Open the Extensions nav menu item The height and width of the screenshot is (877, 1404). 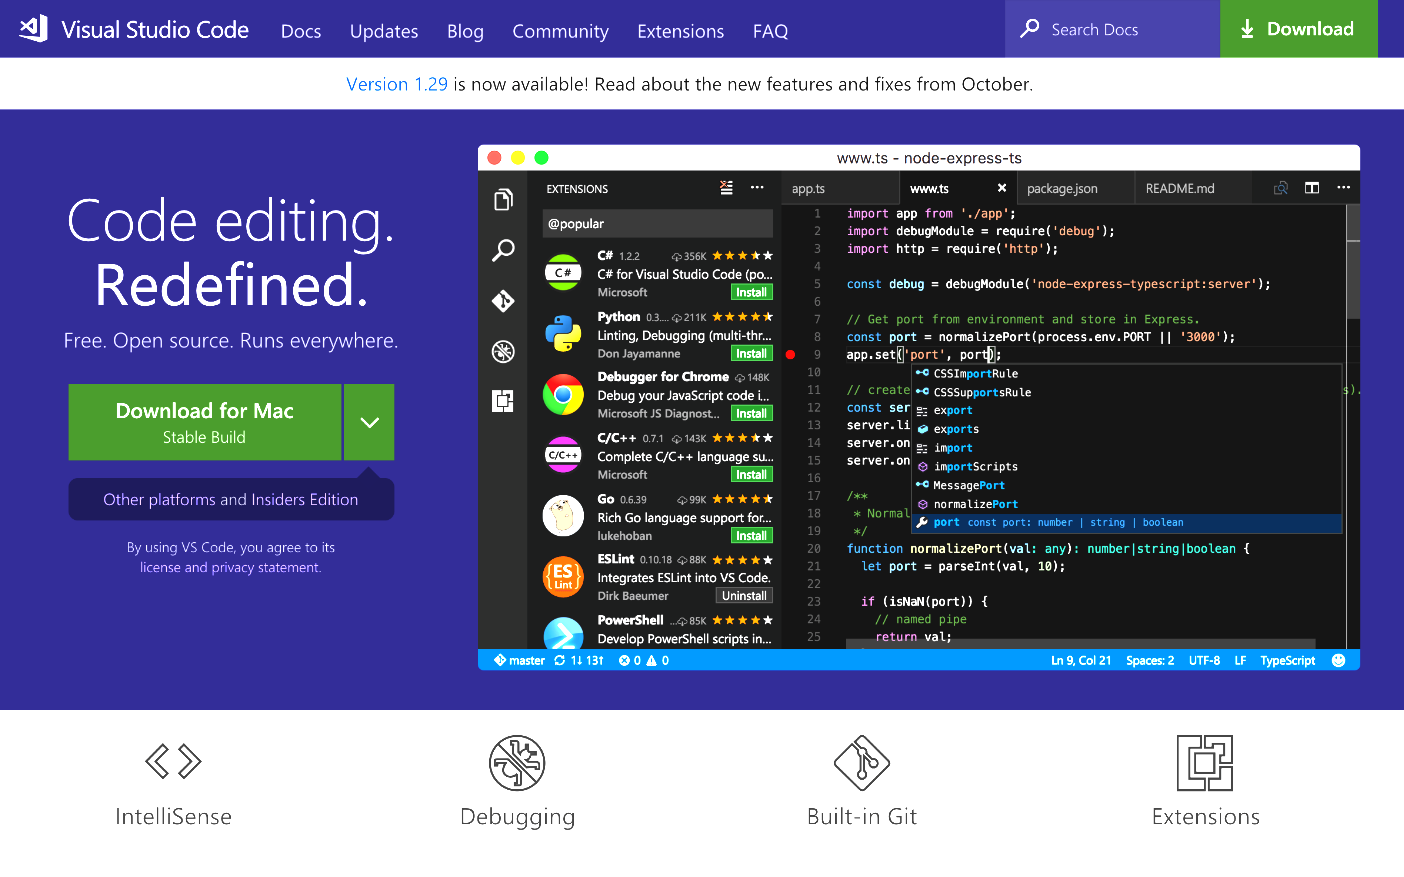pyautogui.click(x=680, y=31)
